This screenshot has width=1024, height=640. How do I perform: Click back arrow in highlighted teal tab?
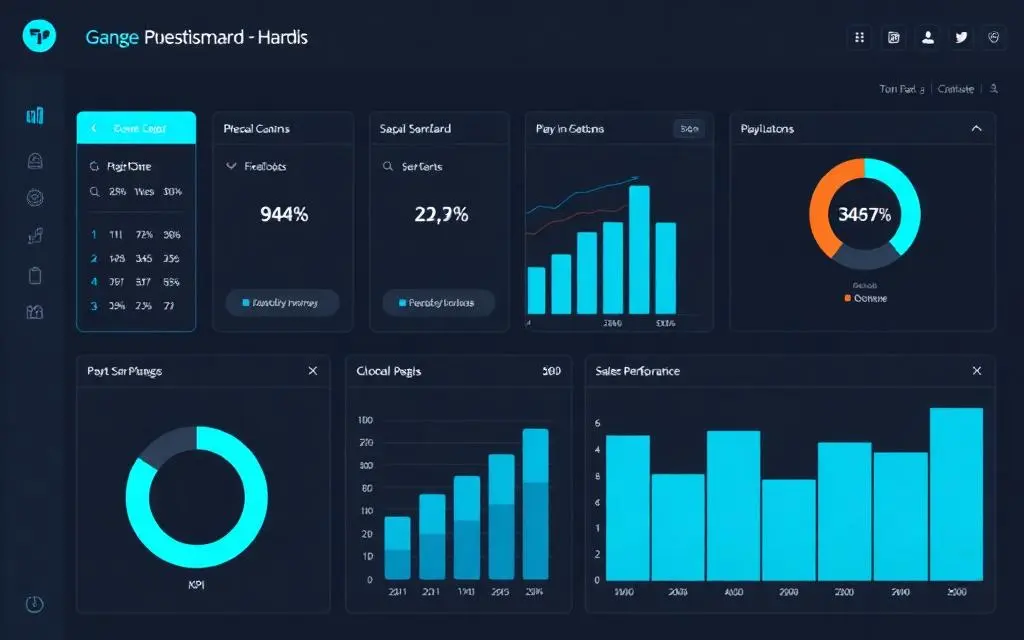click(94, 128)
